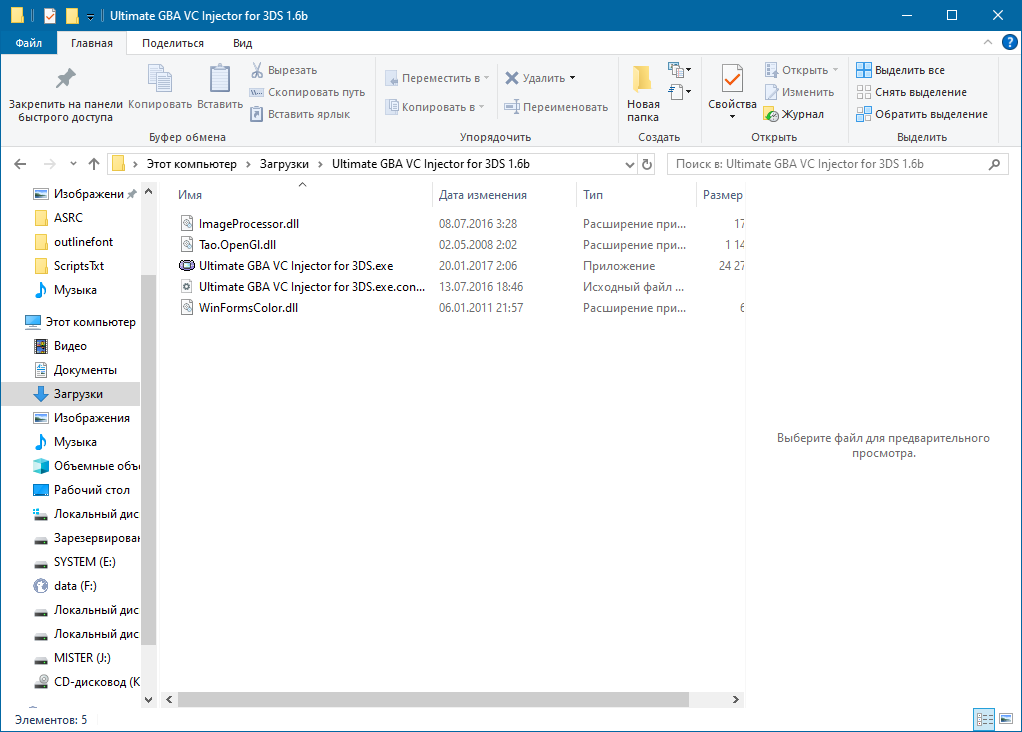Screen dimensions: 1022x732
Task: Expand the Свойства dropdown arrow
Action: (732, 117)
